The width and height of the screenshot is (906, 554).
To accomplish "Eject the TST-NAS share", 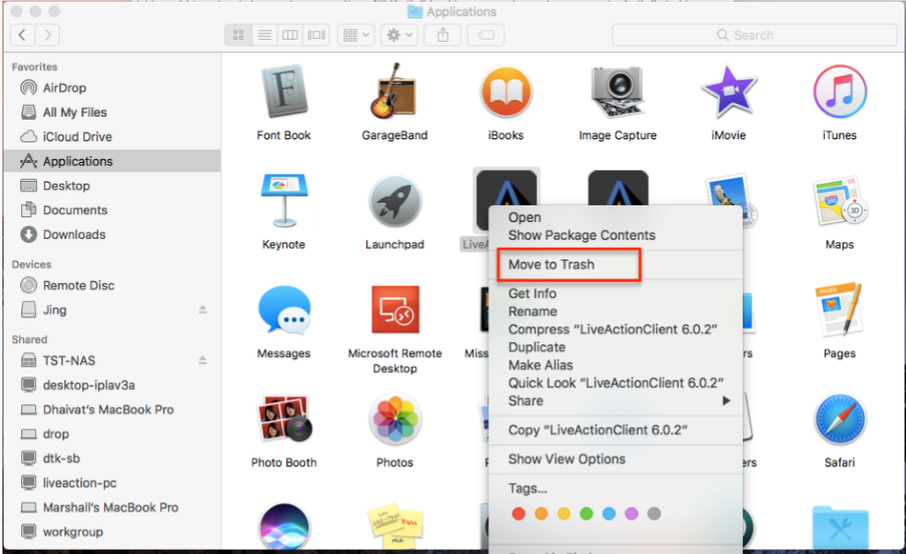I will pyautogui.click(x=203, y=360).
